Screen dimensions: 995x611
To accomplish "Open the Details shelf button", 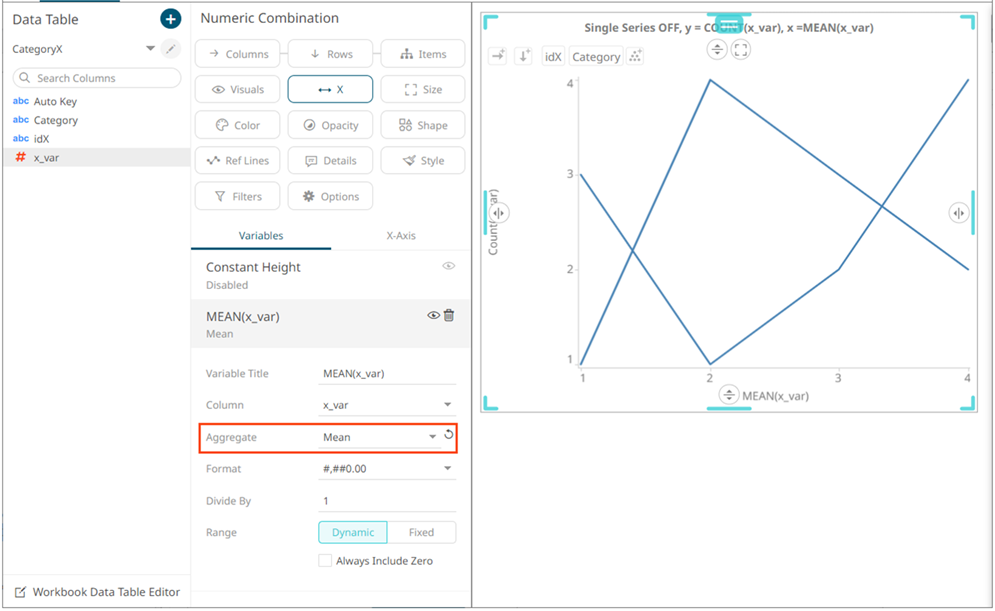I will coord(330,161).
